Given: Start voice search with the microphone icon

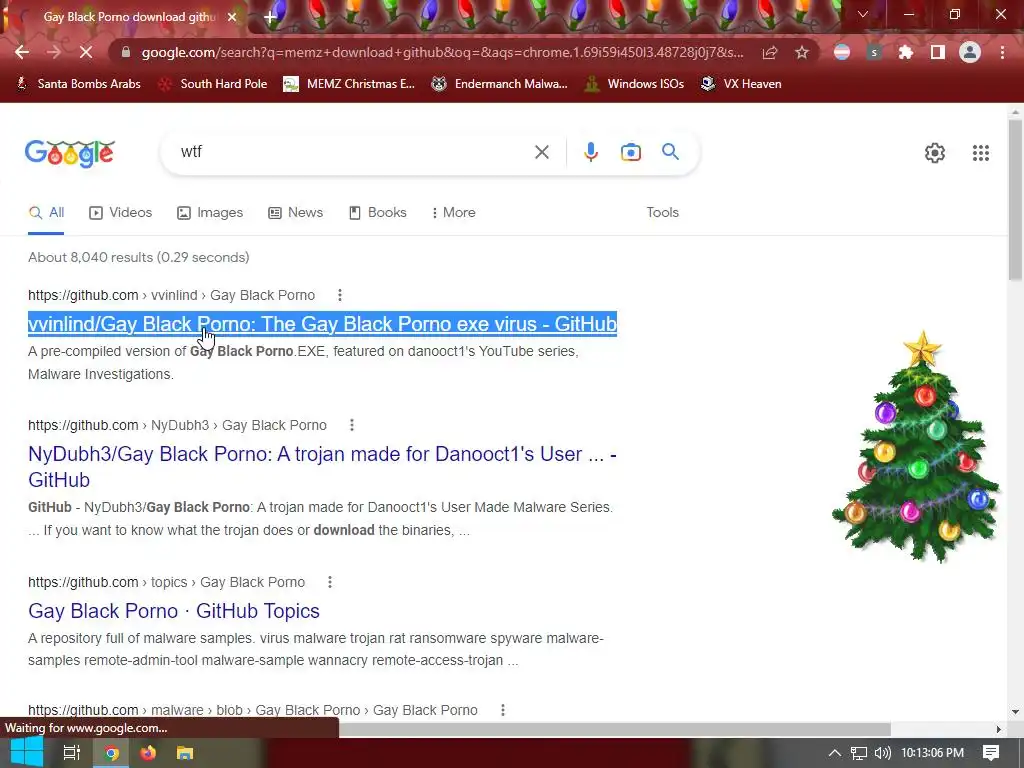Looking at the screenshot, I should coord(590,152).
